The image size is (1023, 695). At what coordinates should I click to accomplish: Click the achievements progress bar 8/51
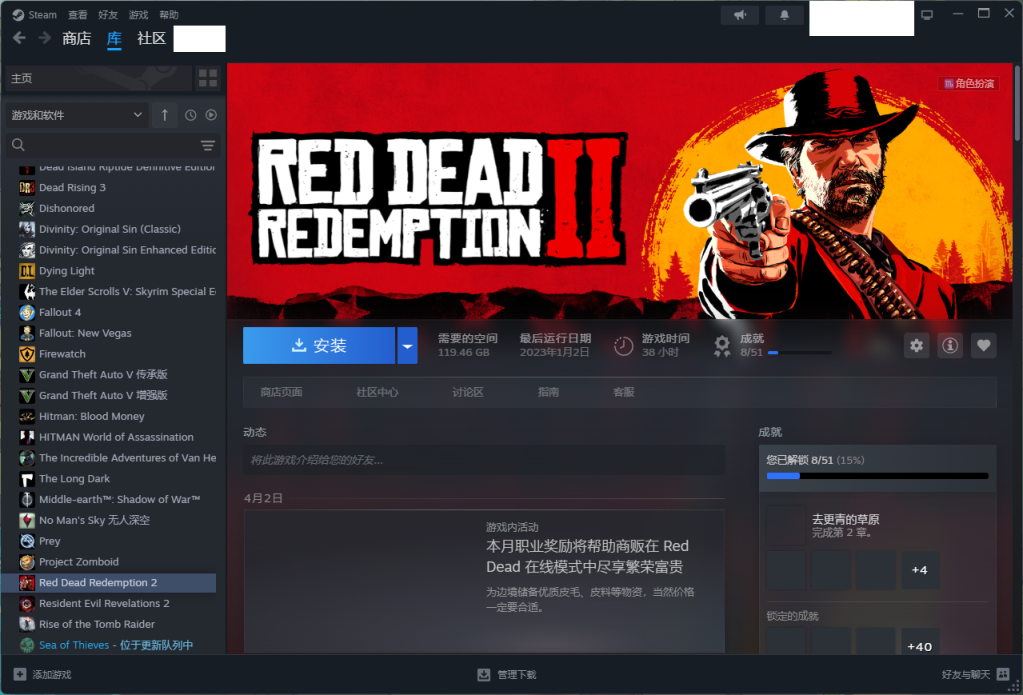click(x=878, y=476)
